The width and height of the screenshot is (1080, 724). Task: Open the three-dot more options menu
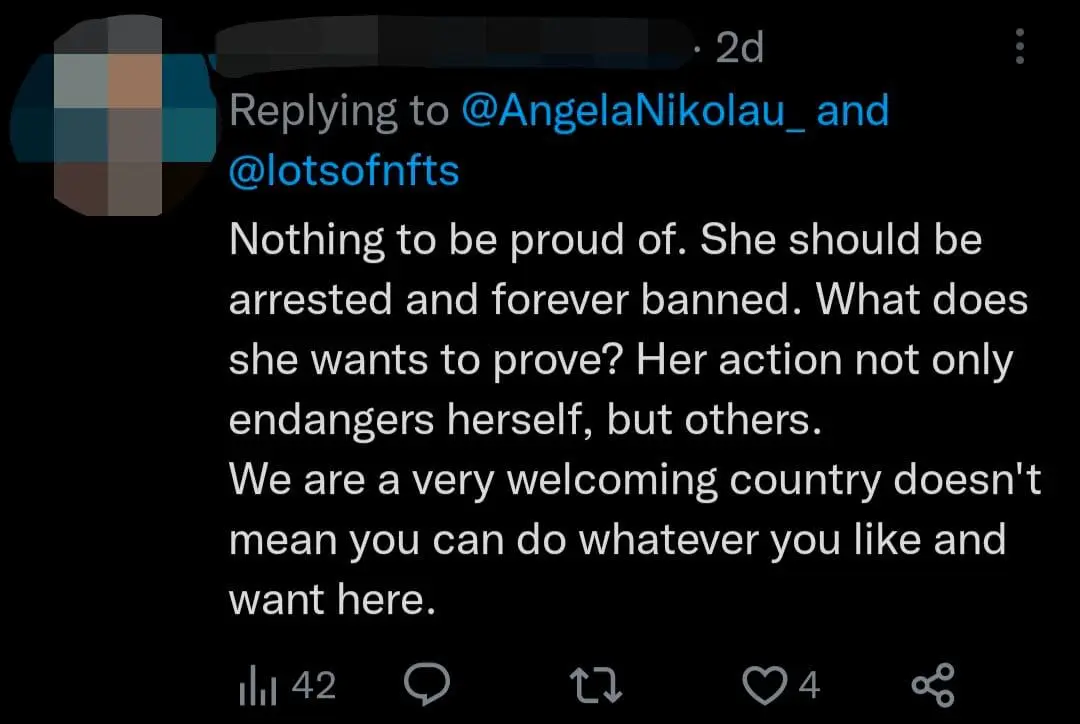(x=1020, y=46)
